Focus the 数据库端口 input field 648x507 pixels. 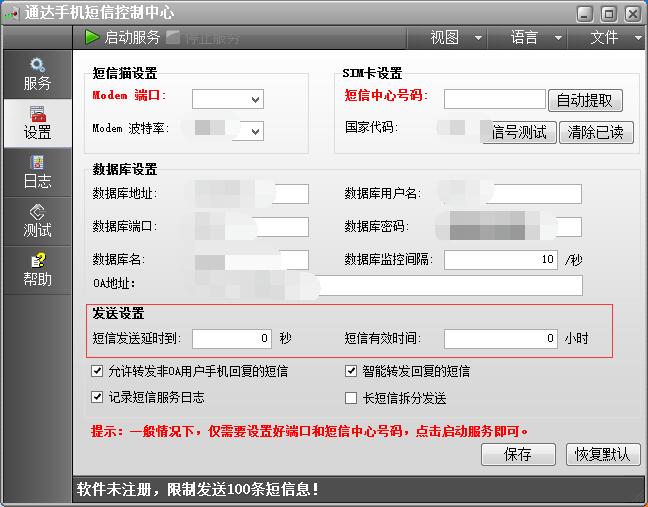[x=250, y=227]
